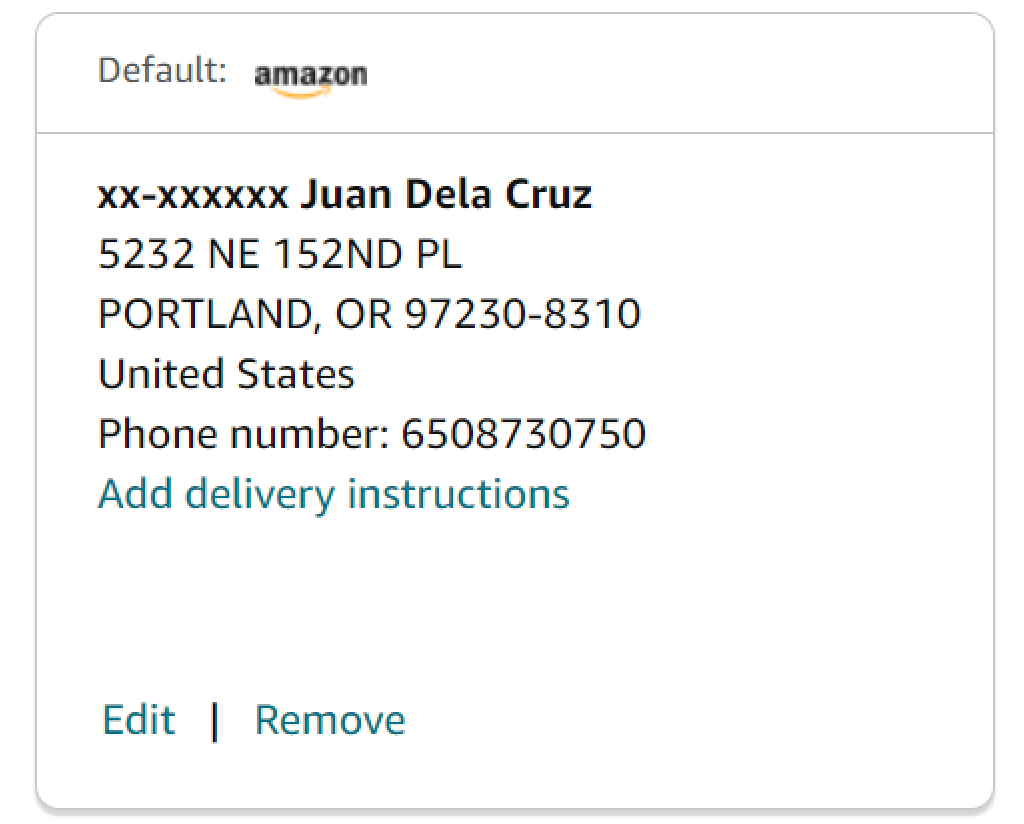Click the "Phone number:" label
1024x824 pixels.
pyautogui.click(x=243, y=434)
